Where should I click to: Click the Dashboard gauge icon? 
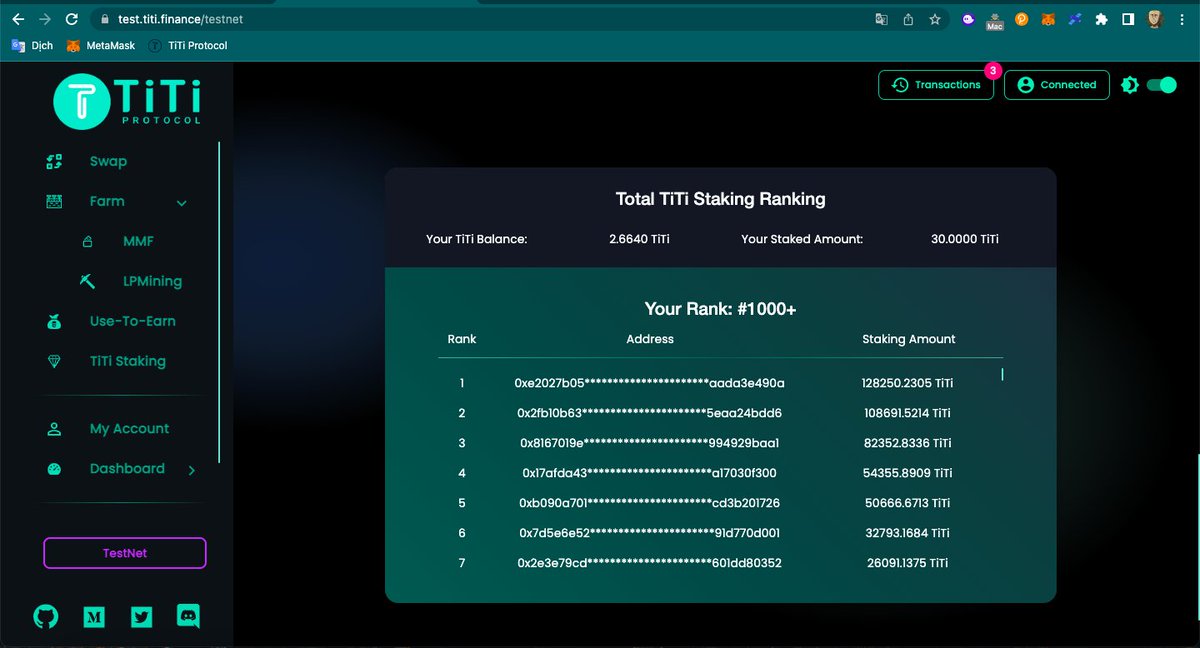(x=54, y=468)
